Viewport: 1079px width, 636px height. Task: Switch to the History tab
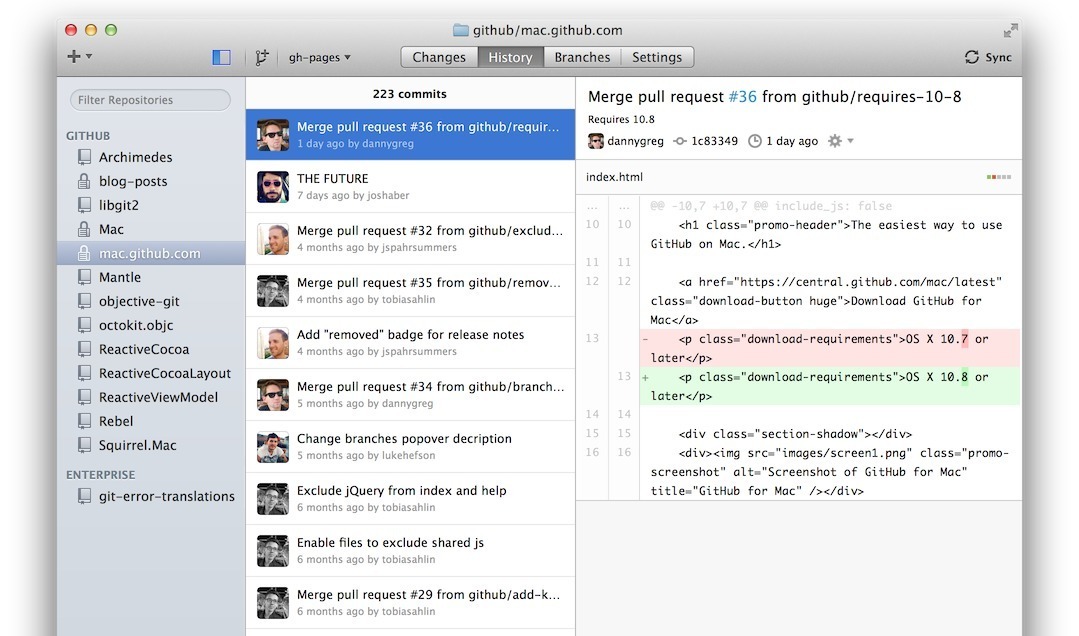[x=511, y=57]
